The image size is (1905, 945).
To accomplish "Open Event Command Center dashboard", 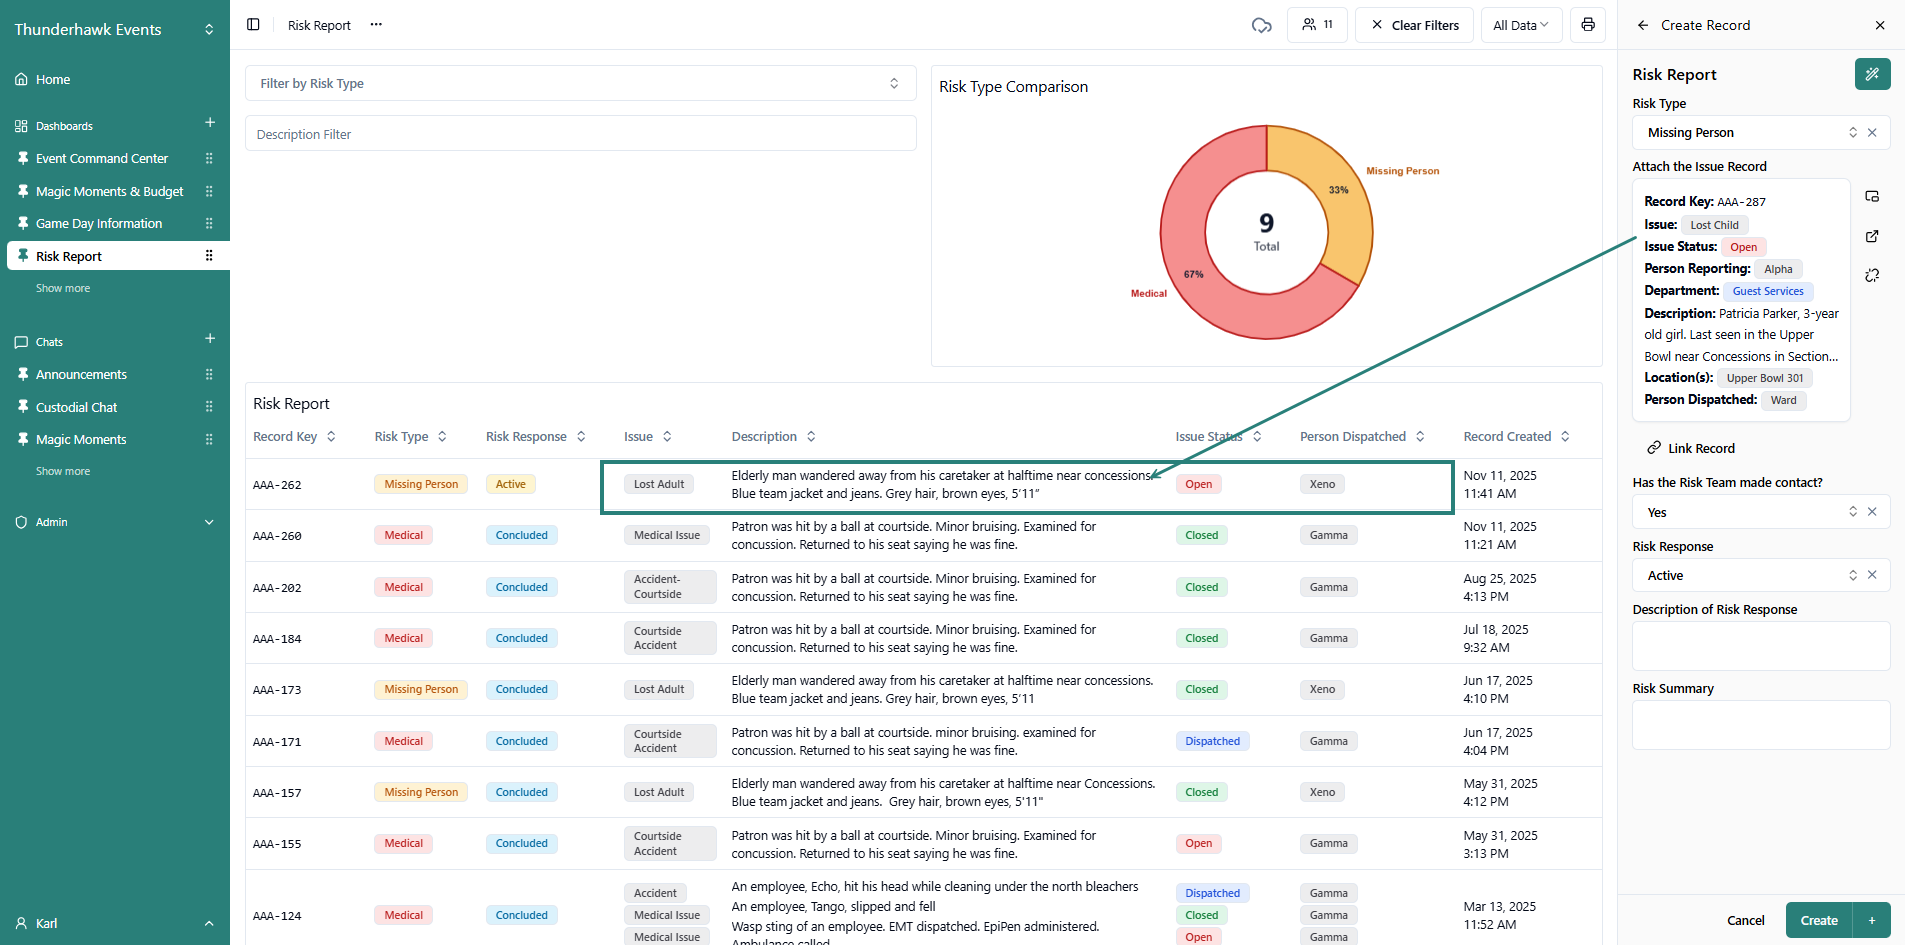I will (x=102, y=159).
